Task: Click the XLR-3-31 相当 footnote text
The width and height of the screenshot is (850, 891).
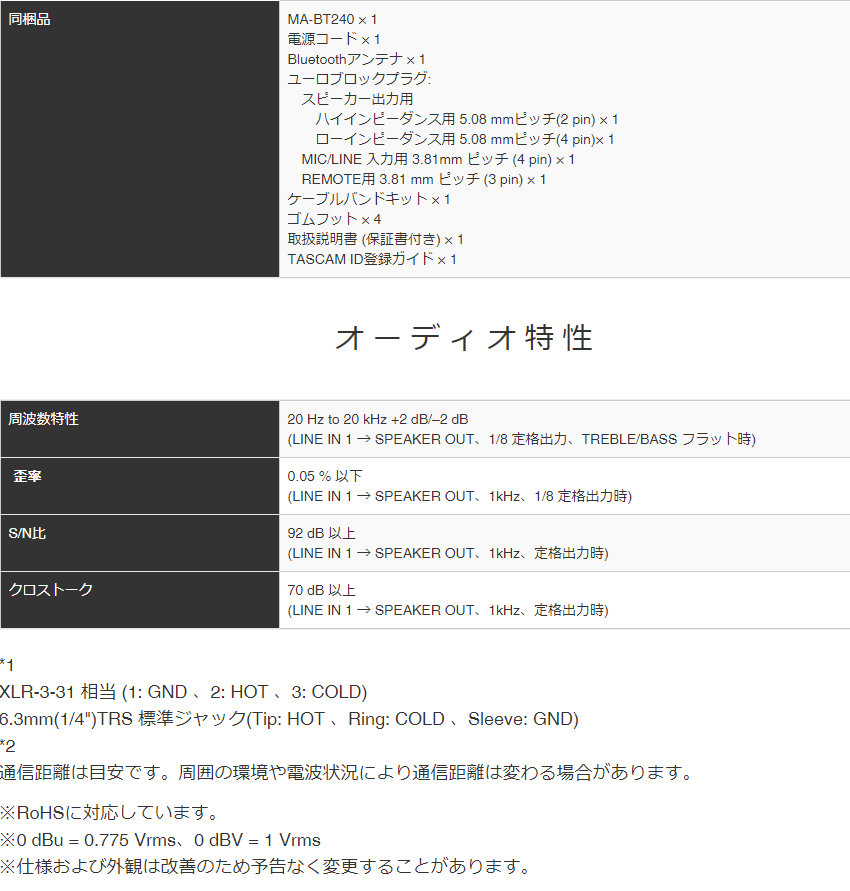Action: click(184, 692)
